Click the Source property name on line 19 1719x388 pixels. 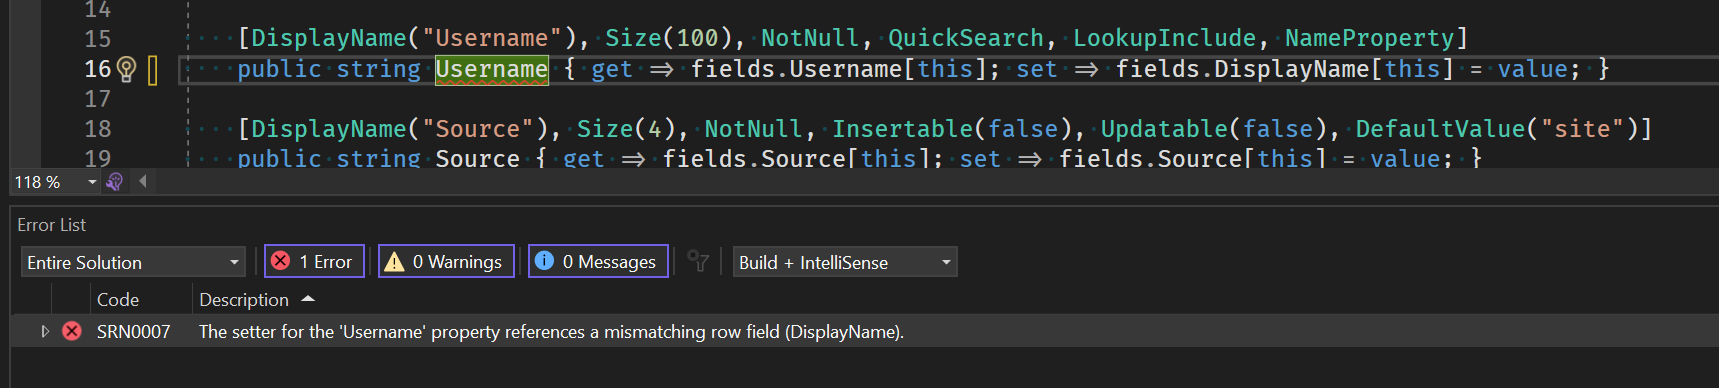coord(478,159)
